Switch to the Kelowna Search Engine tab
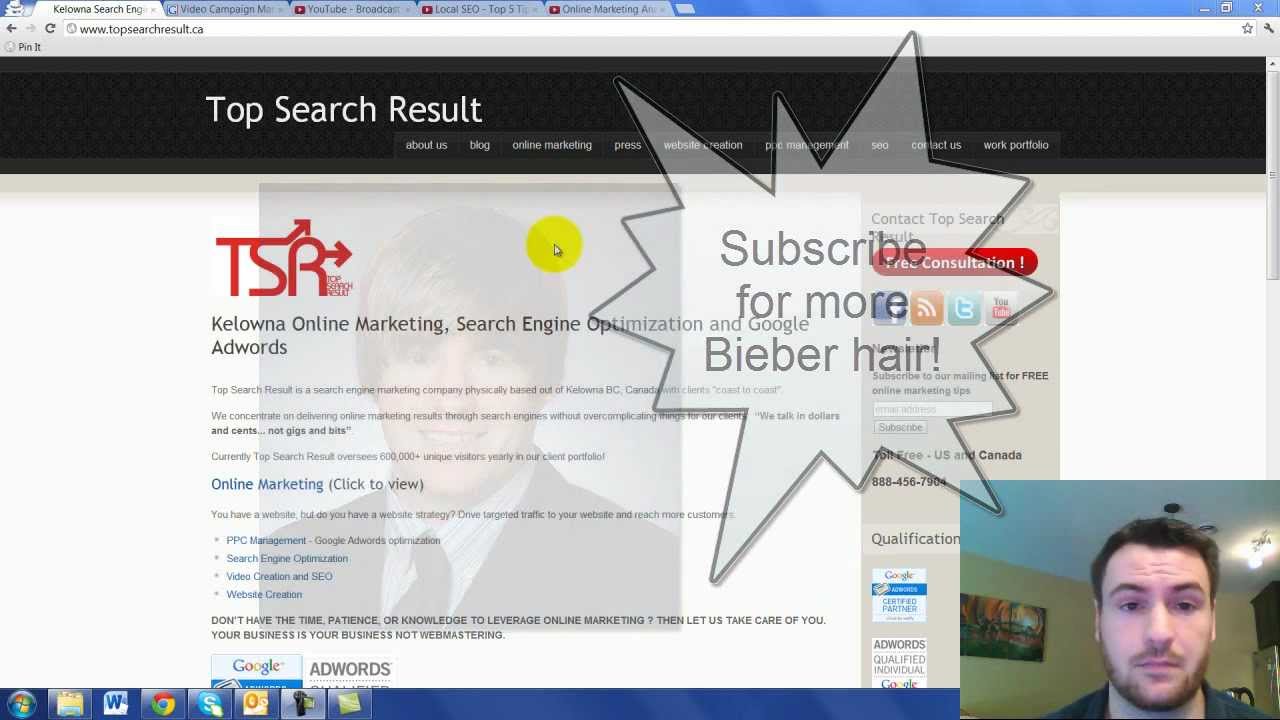This screenshot has width=1280, height=720. pos(98,9)
